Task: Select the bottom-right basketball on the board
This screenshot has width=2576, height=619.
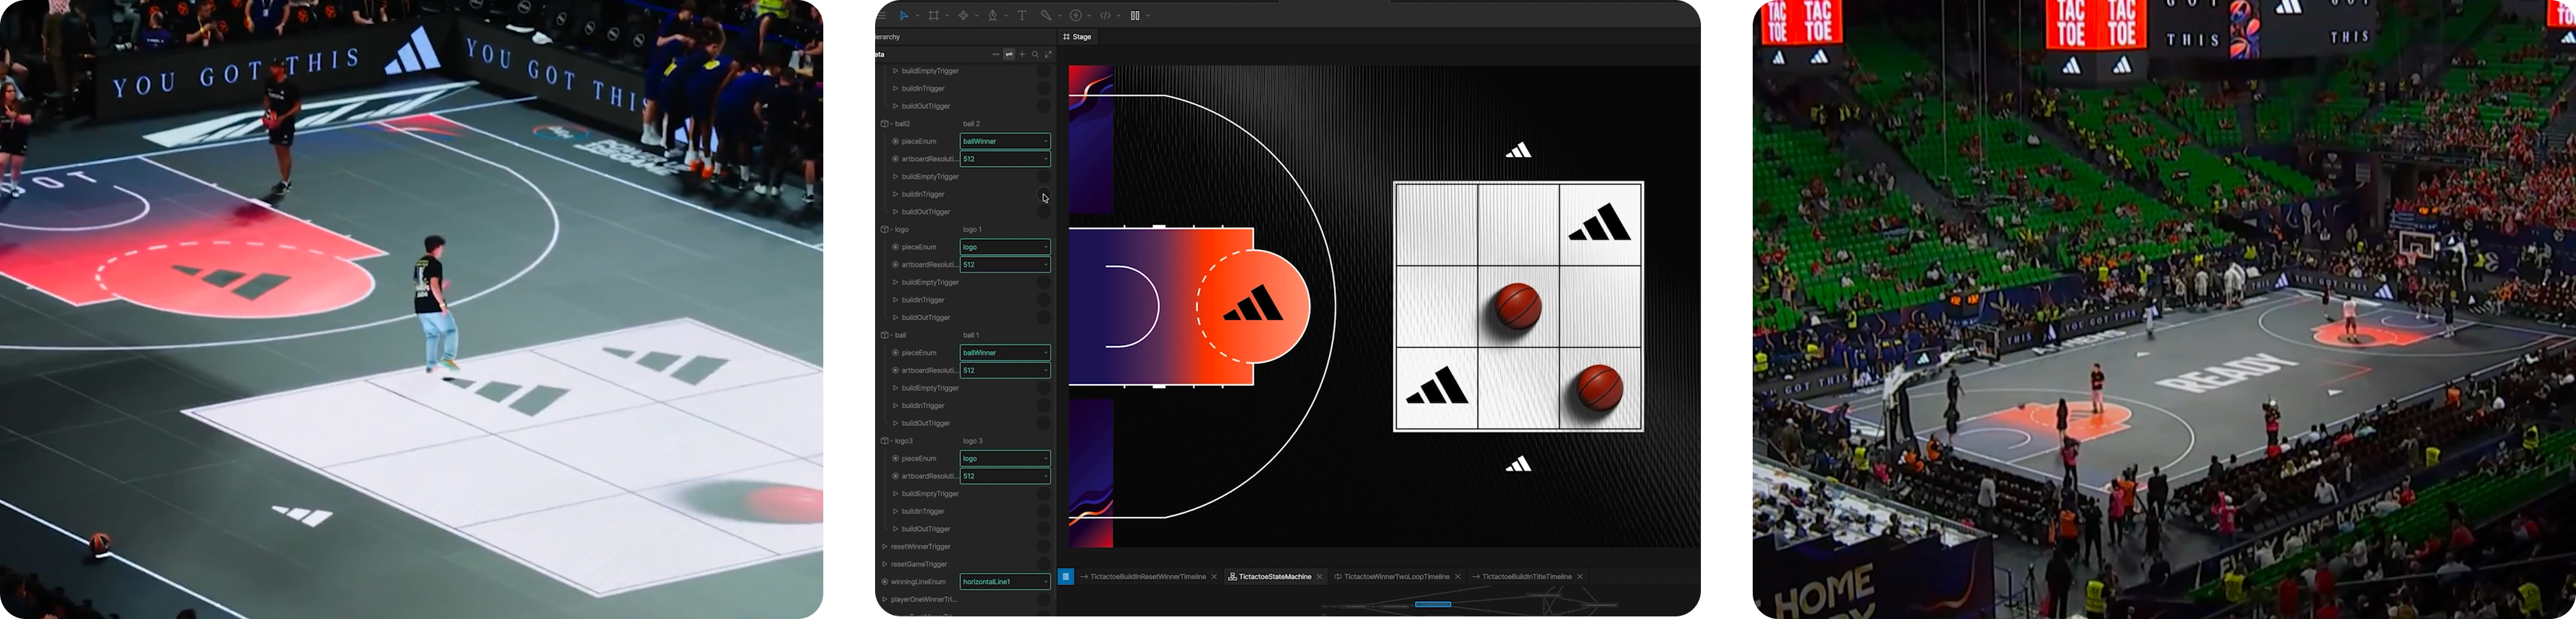Action: pos(1599,388)
